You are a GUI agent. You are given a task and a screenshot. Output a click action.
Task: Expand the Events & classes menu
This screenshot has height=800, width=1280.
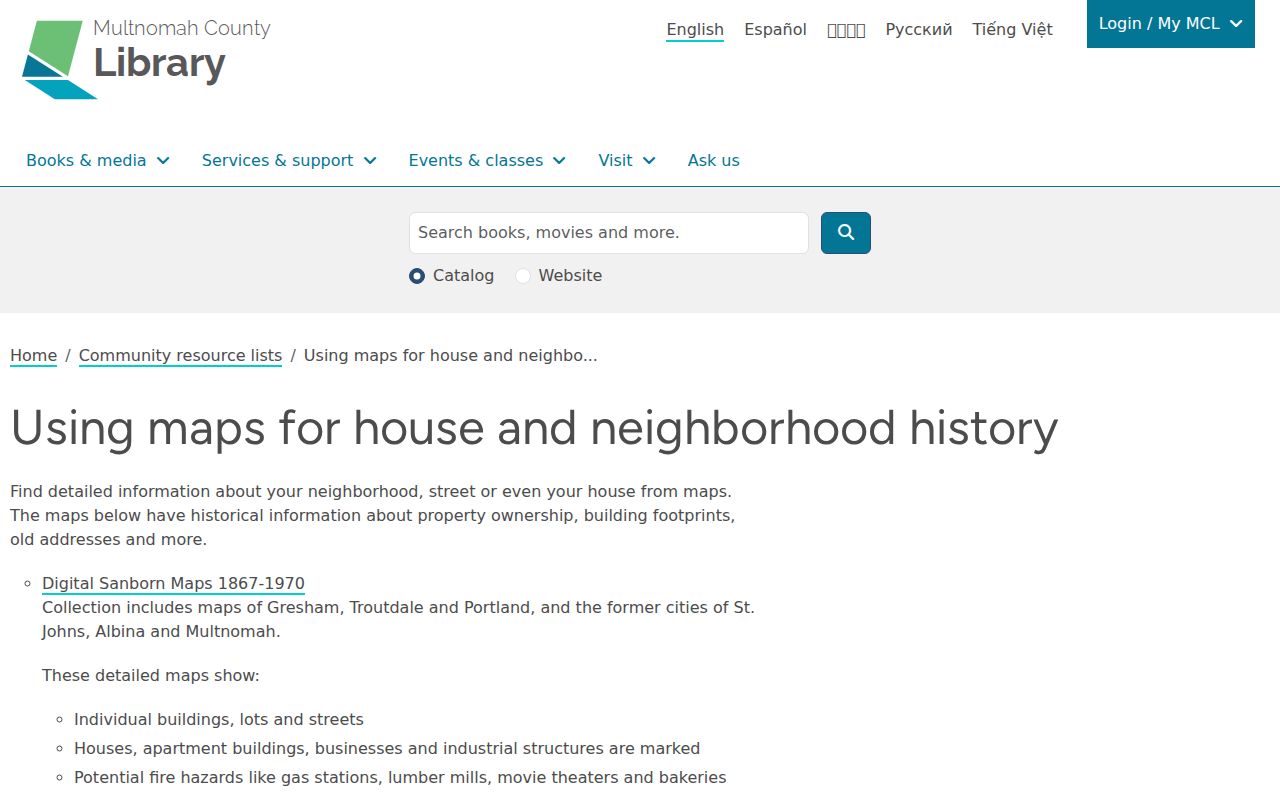(487, 160)
